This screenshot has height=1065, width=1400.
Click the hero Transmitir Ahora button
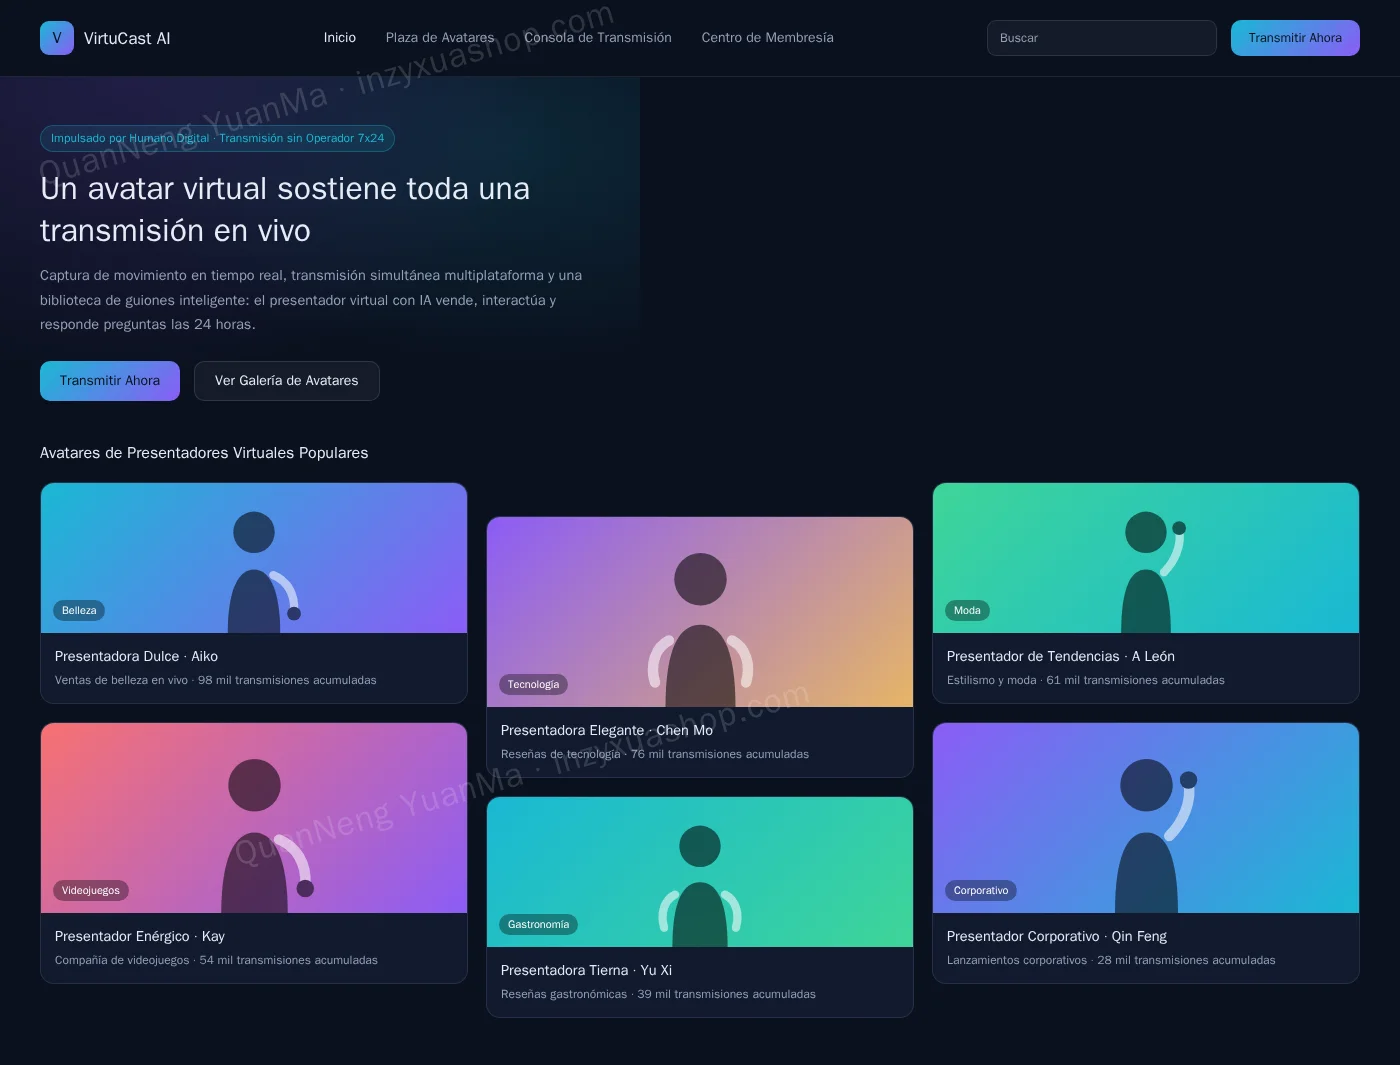[110, 381]
